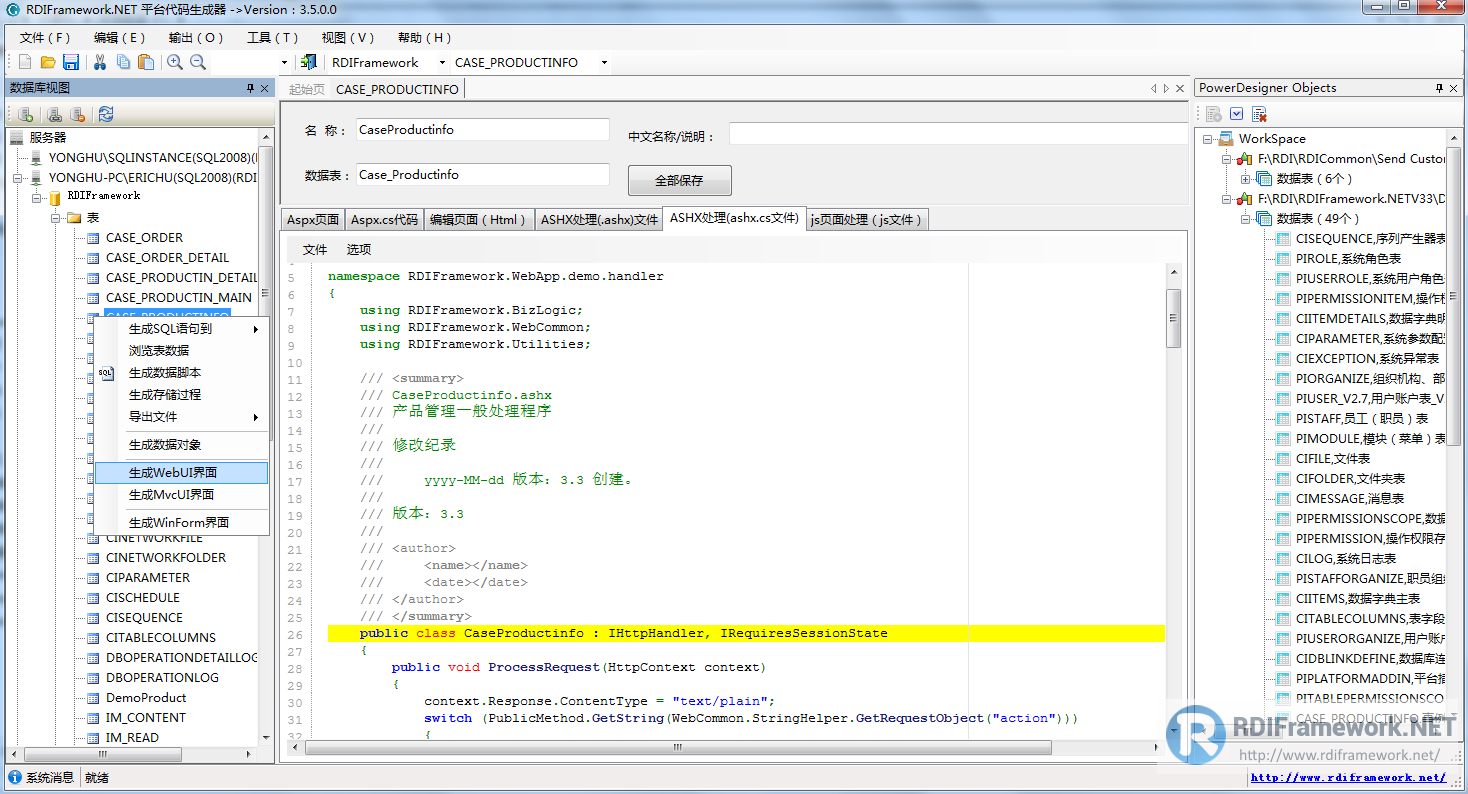Choose 生成MvcUI界面 in context menu

181,495
